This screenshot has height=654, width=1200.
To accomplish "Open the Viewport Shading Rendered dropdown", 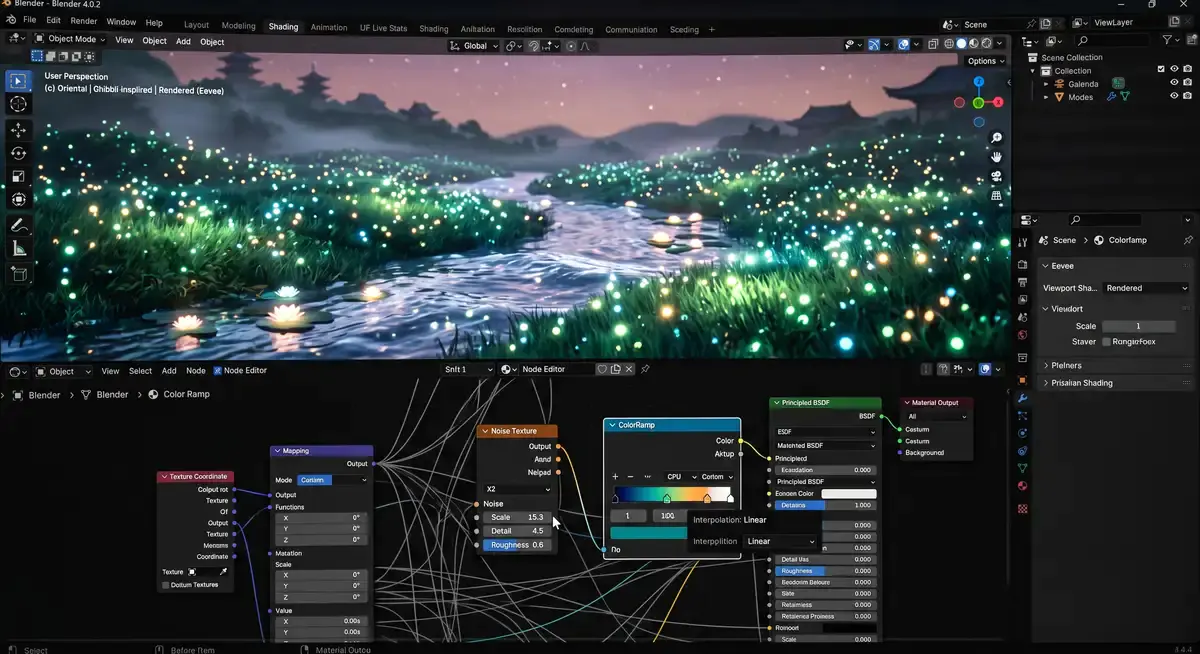I will [1146, 288].
